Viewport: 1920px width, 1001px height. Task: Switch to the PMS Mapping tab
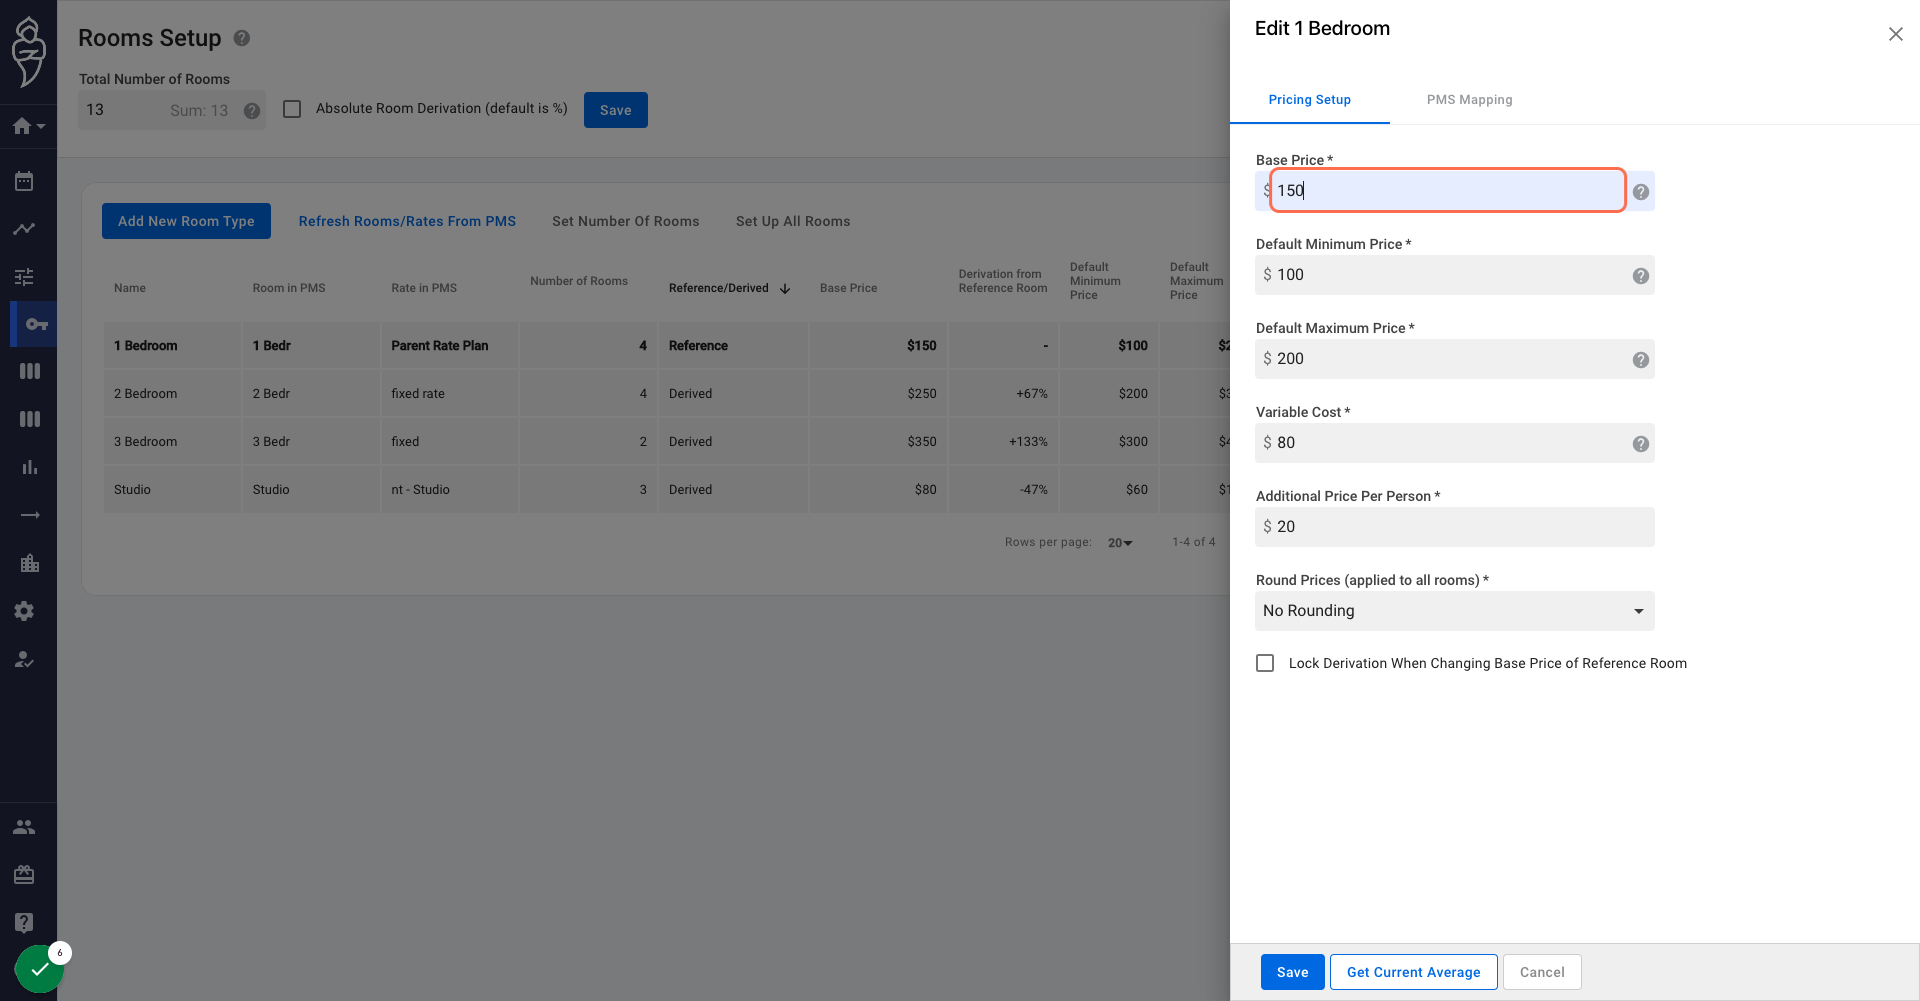pos(1469,100)
